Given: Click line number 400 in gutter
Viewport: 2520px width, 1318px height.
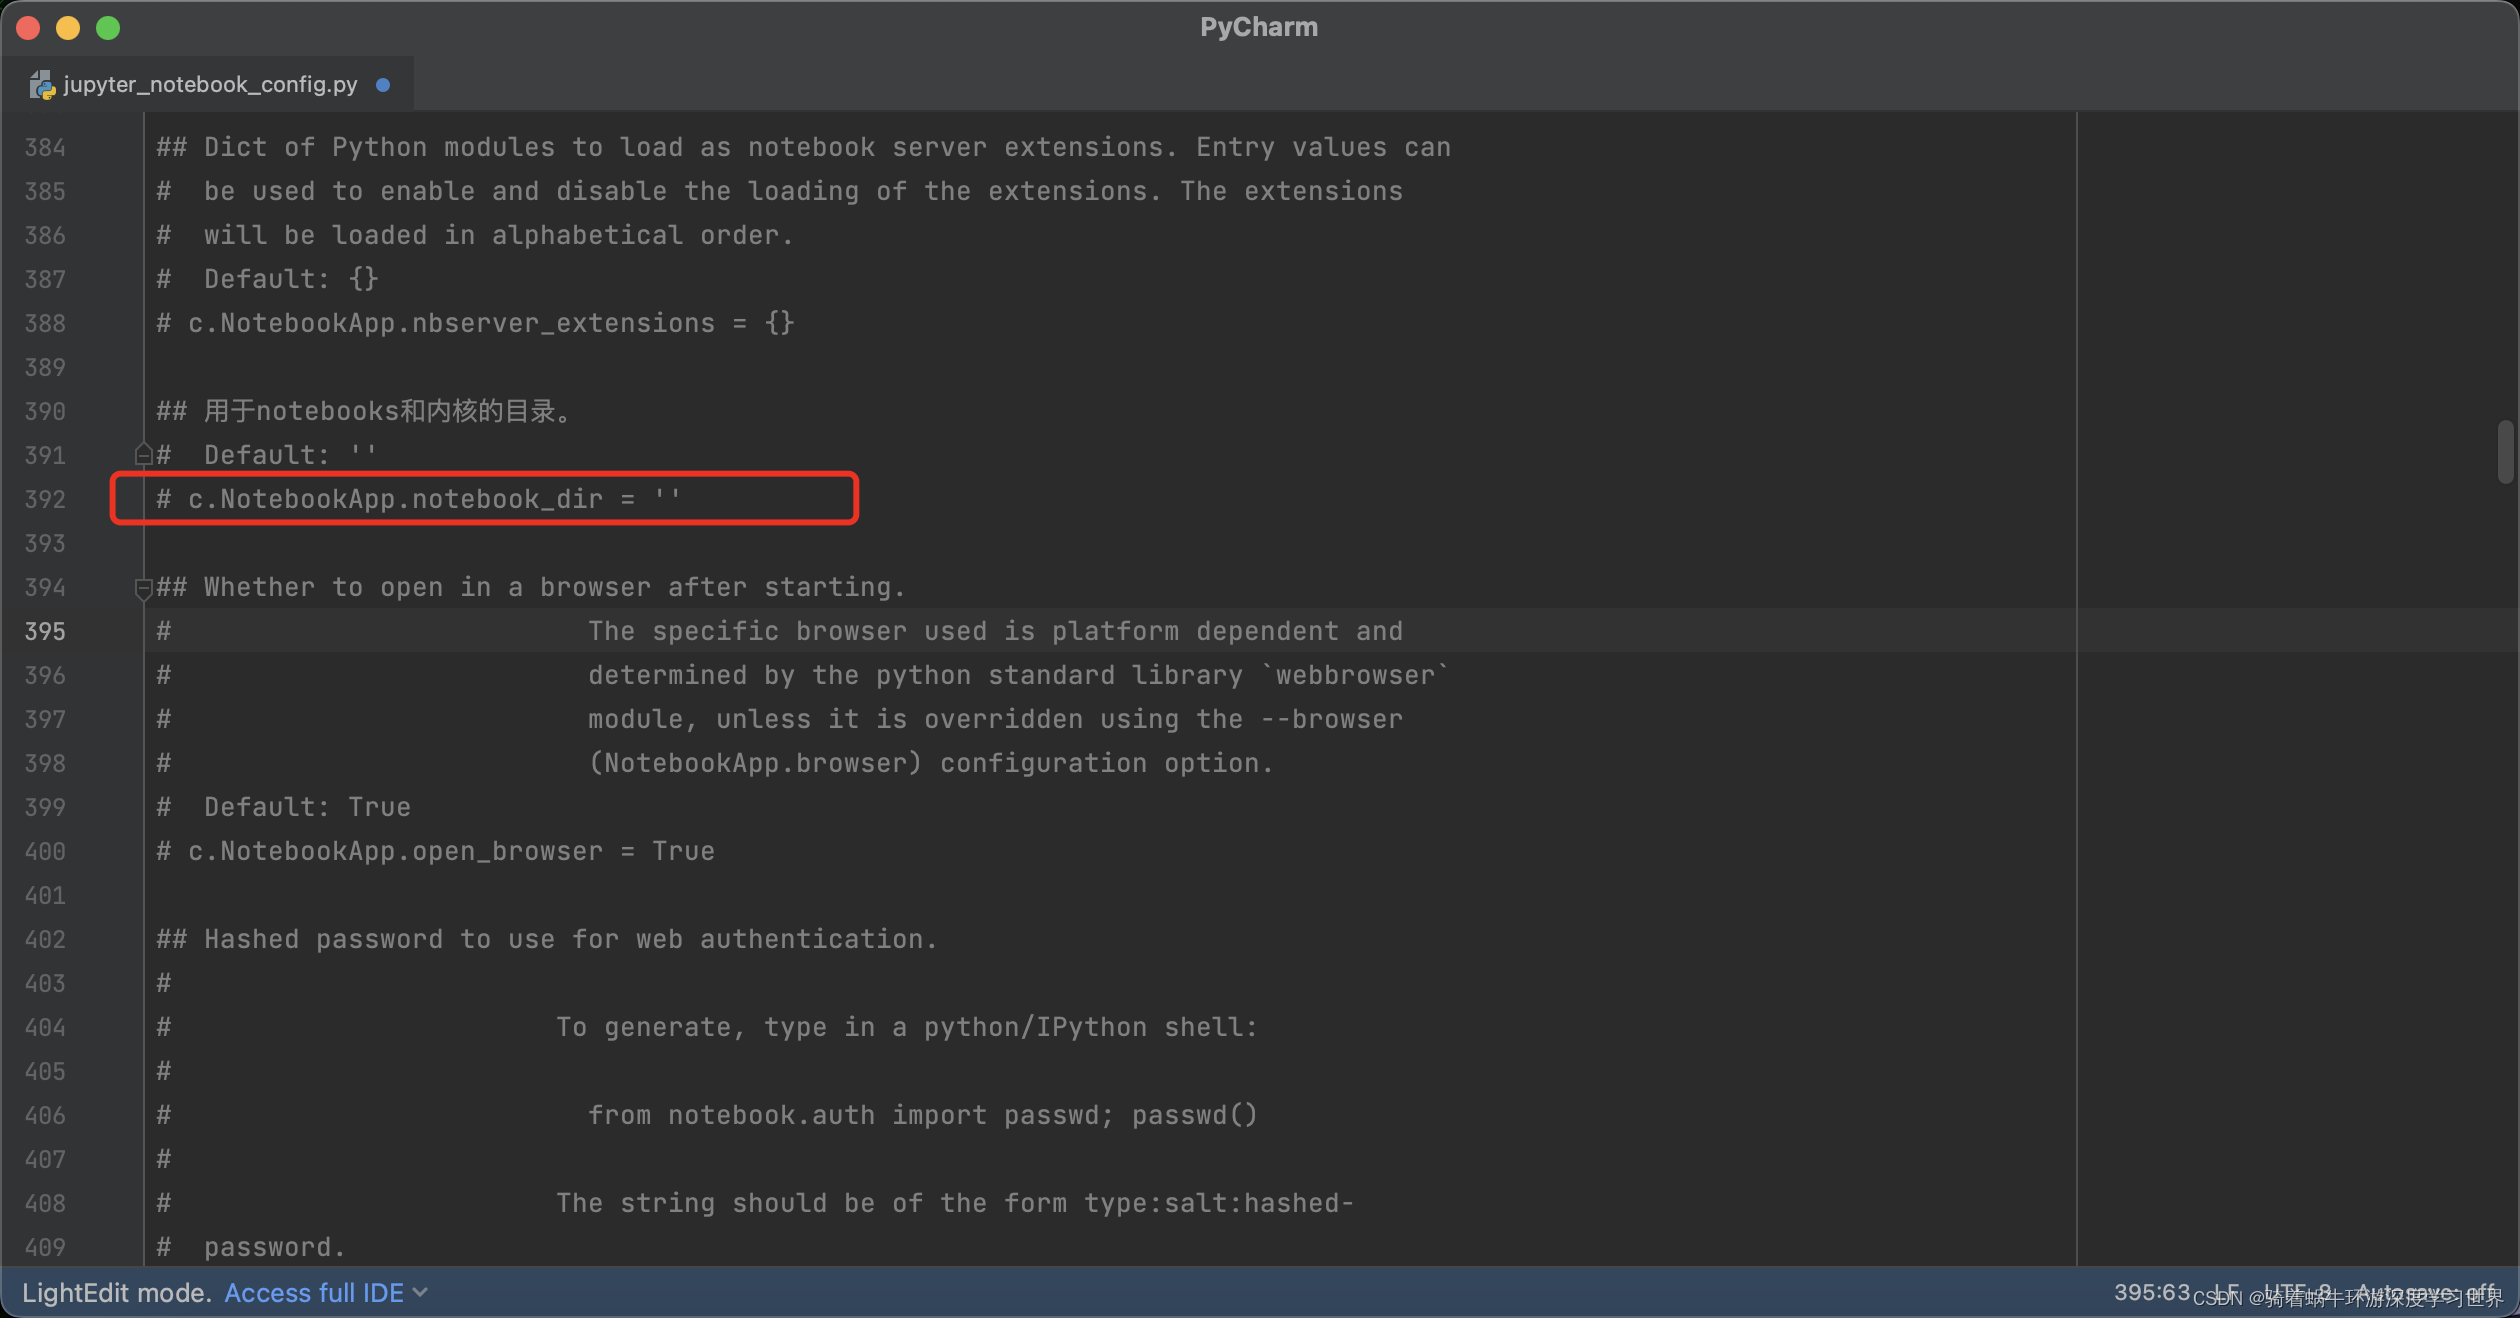Looking at the screenshot, I should click(x=45, y=852).
